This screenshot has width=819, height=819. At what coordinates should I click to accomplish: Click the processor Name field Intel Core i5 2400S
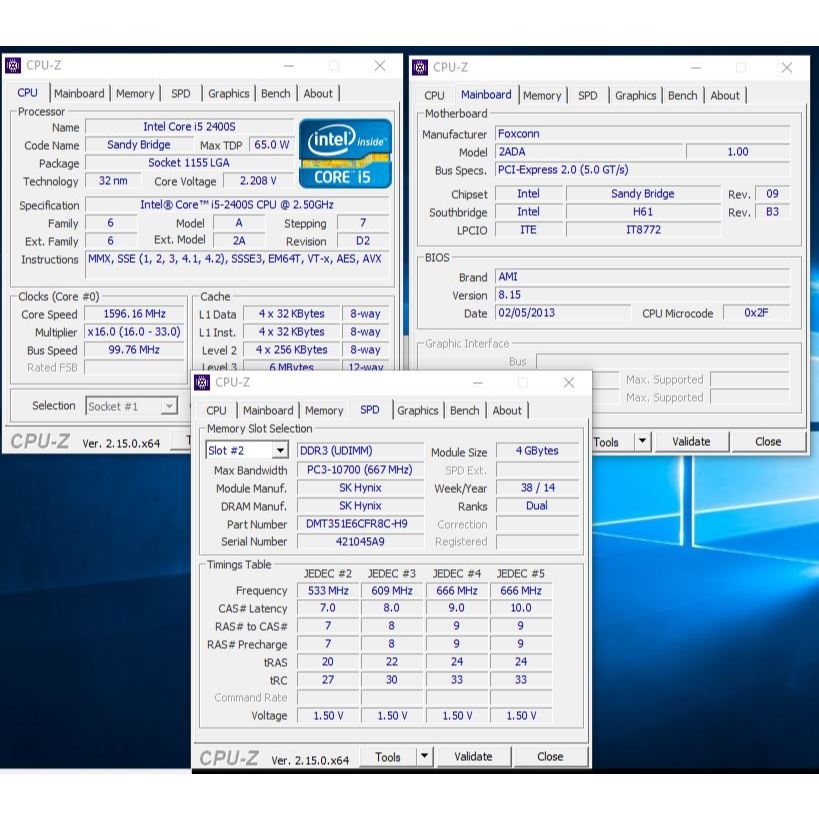pos(190,127)
